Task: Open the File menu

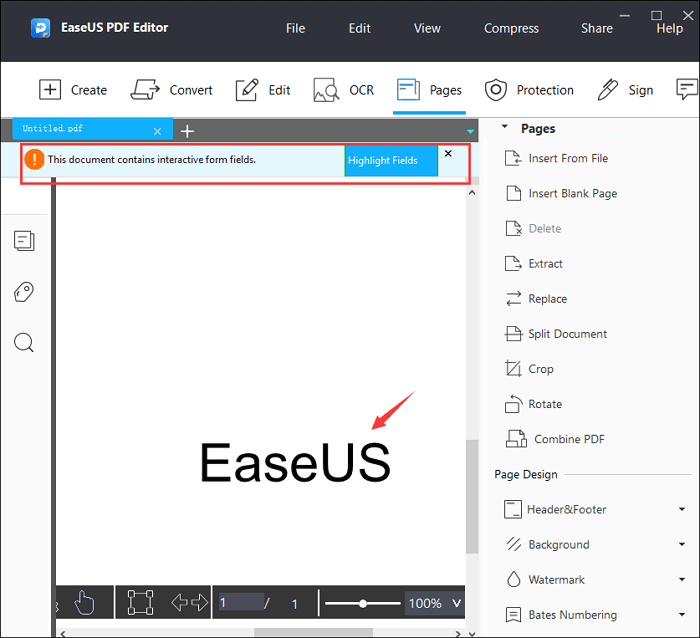Action: (x=296, y=28)
